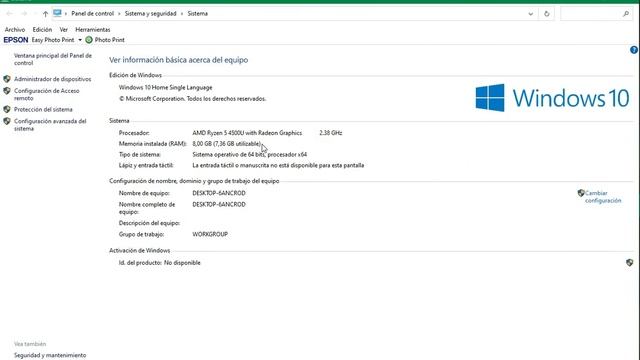
Task: Open Seguridad y mantenimiento link
Action: coord(50,355)
